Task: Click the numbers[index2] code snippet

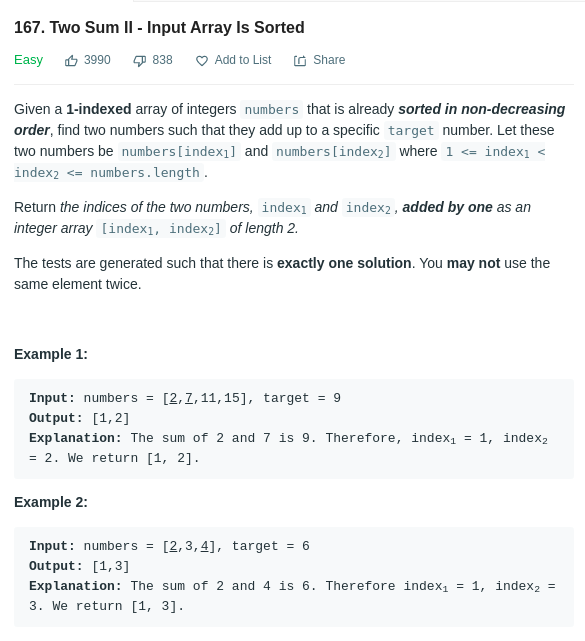Action: [334, 152]
